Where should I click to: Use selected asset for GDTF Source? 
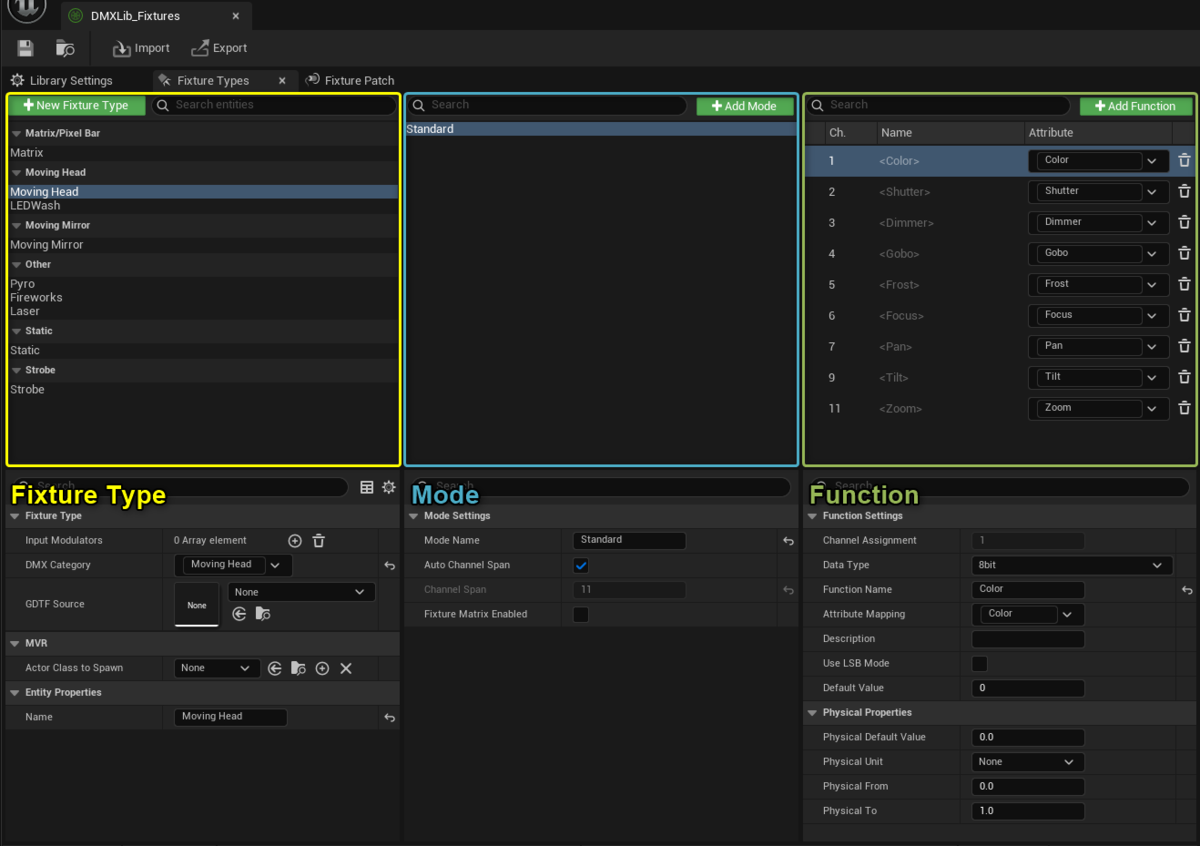[x=239, y=614]
